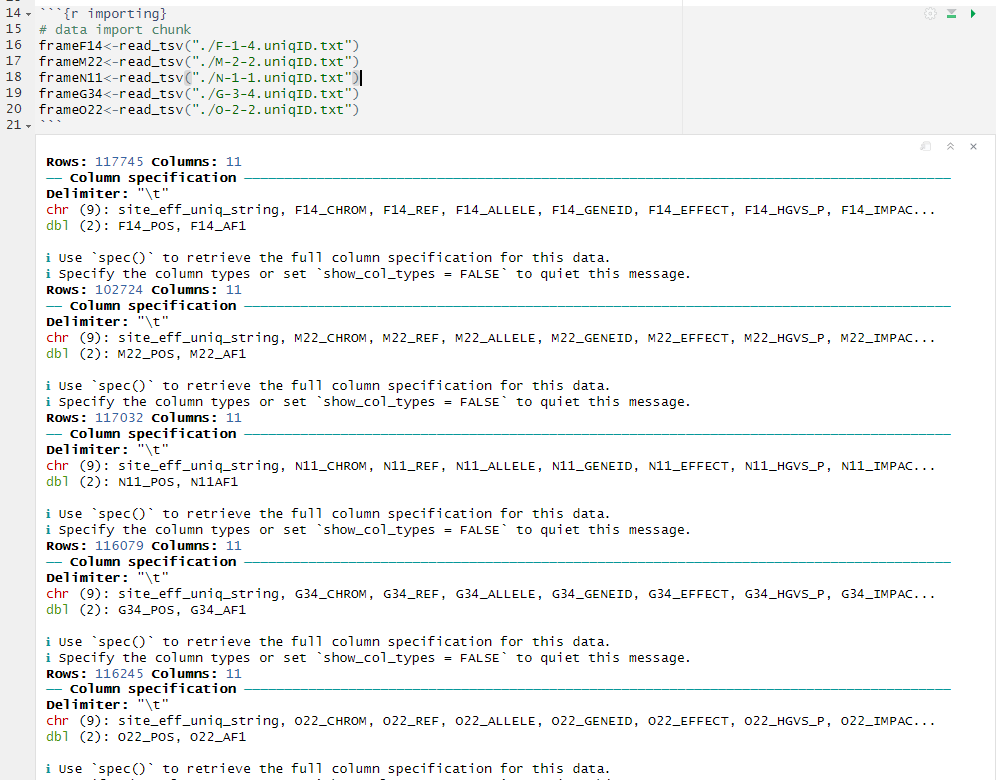Image resolution: width=996 pixels, height=780 pixels.
Task: Open the chunk options gear for importing chunk
Action: coord(930,13)
